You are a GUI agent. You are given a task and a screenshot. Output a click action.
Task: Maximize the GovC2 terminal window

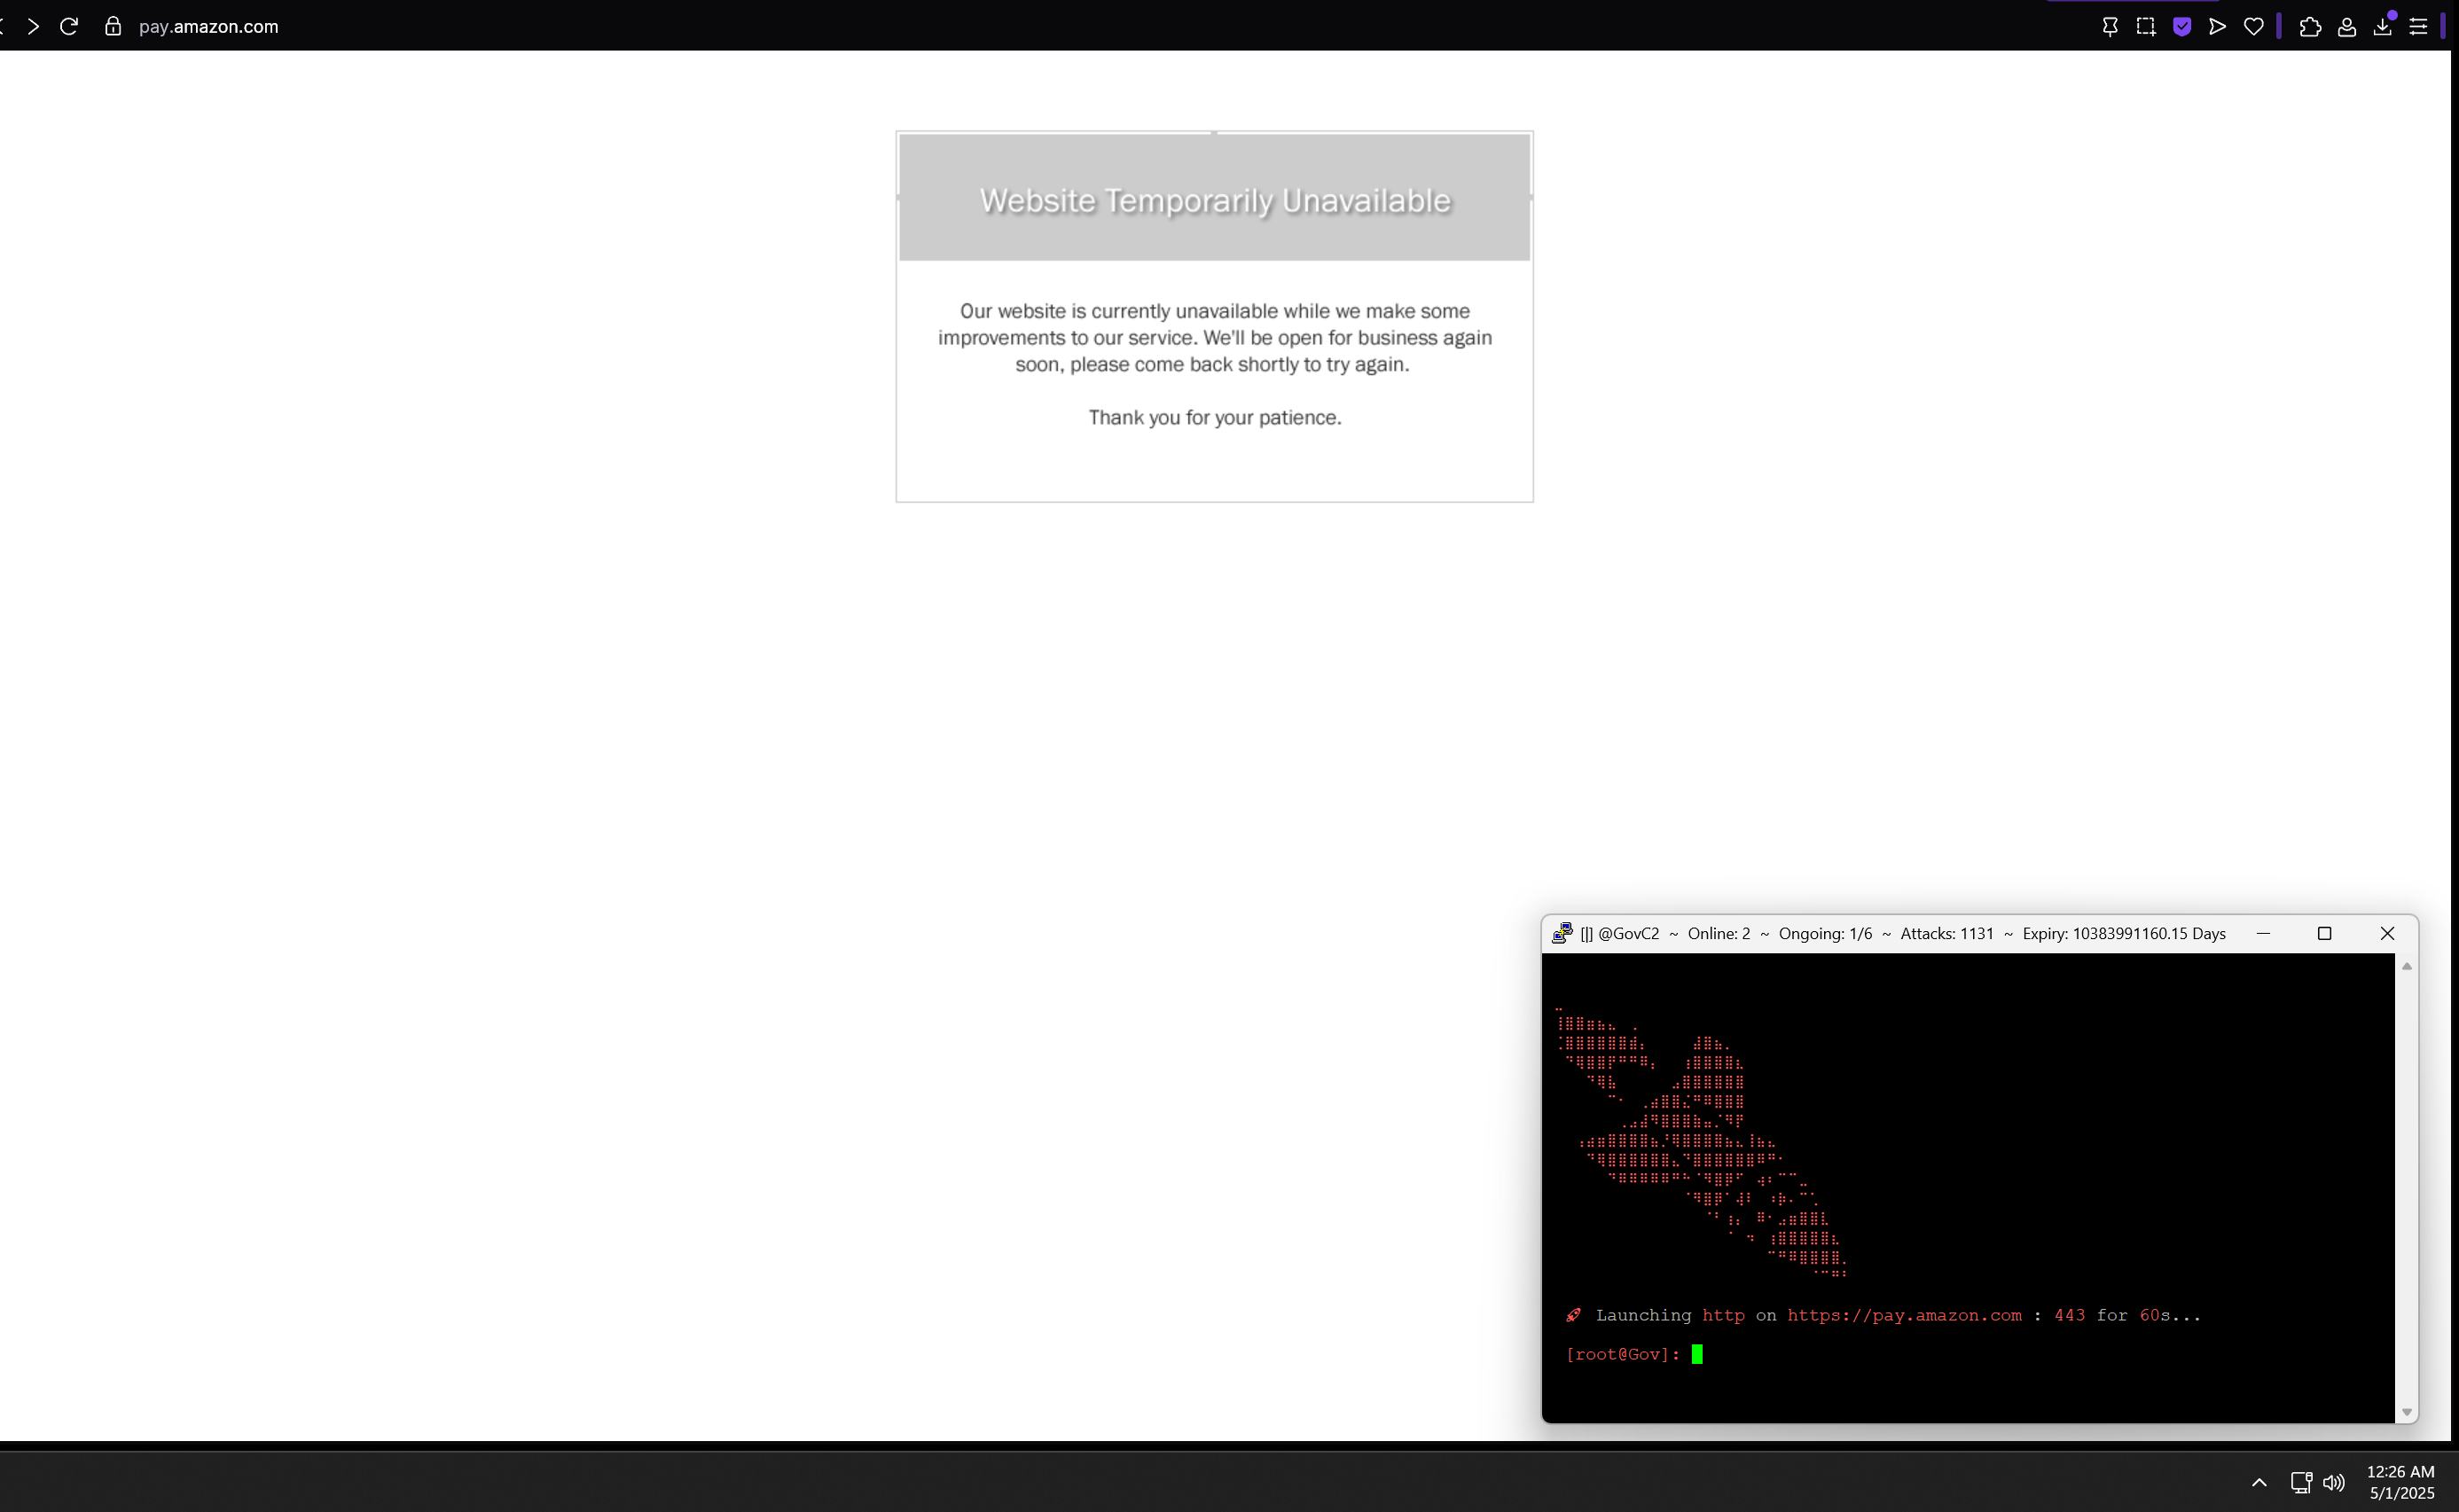coord(2324,933)
